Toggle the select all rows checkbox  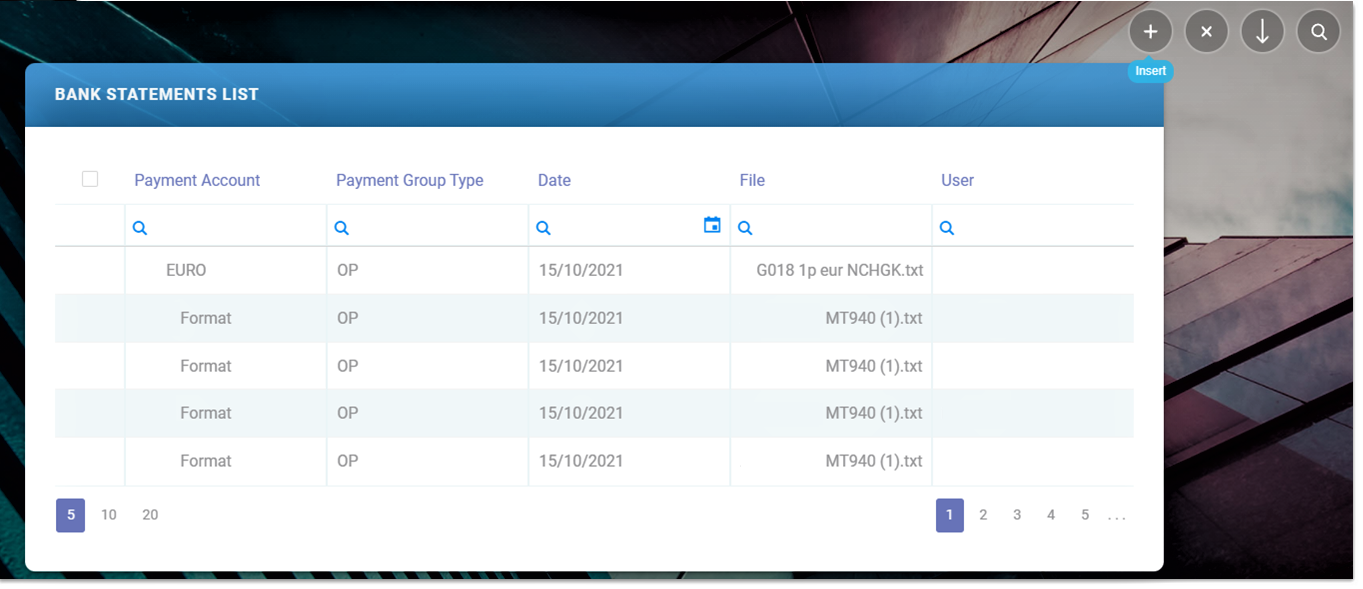90,179
